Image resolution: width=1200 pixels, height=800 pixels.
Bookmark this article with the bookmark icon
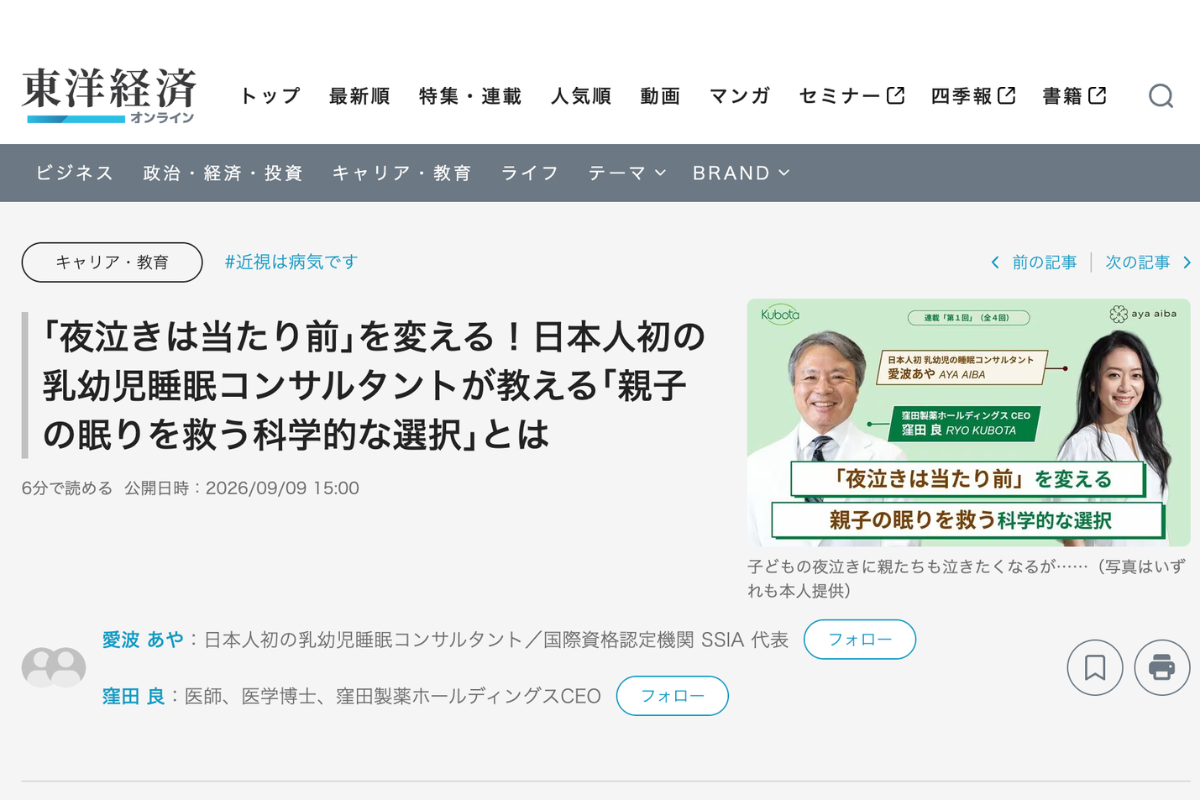1095,668
